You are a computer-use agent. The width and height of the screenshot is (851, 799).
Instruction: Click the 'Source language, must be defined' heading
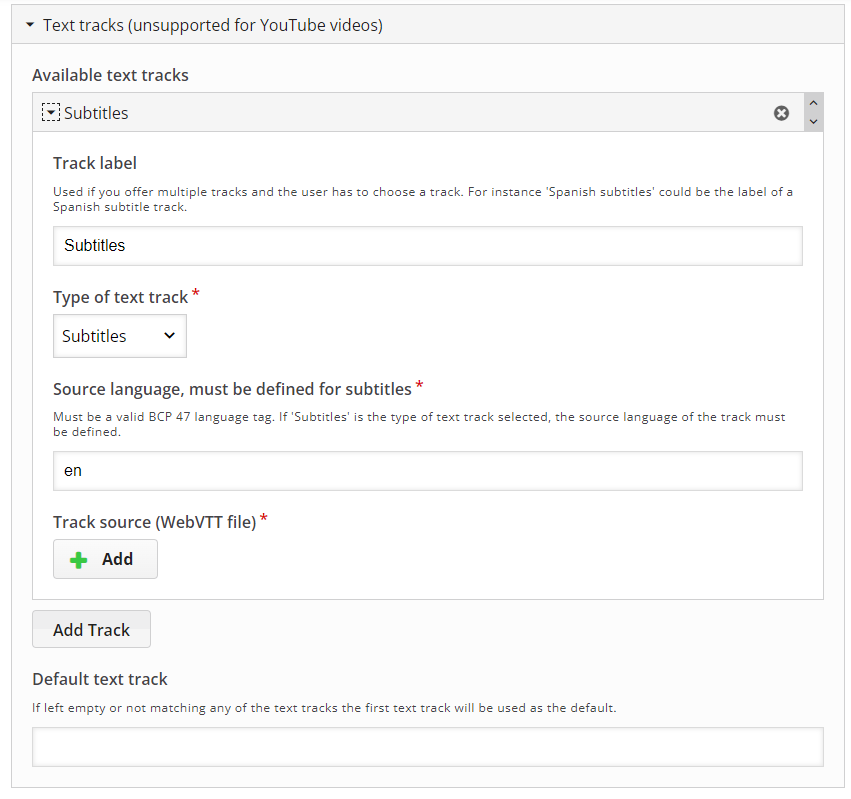pos(232,390)
